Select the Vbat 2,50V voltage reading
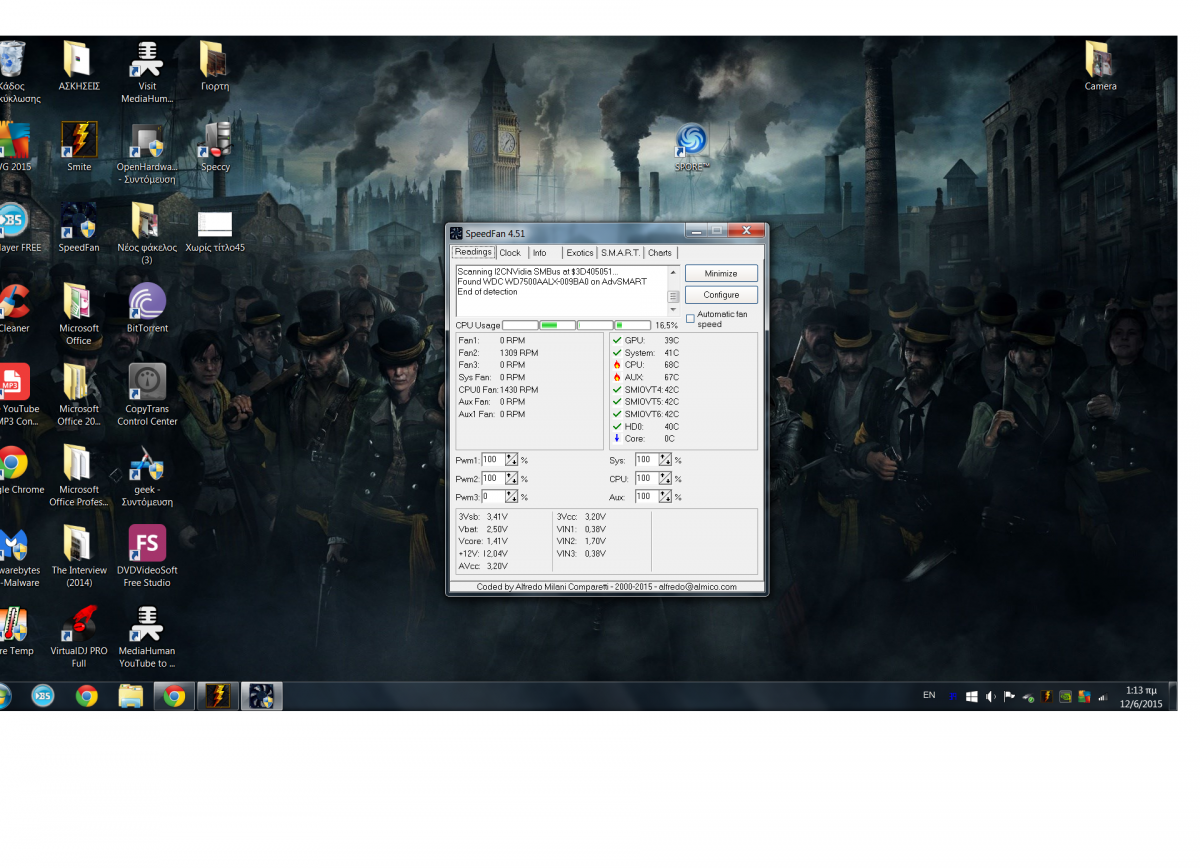 (x=483, y=529)
